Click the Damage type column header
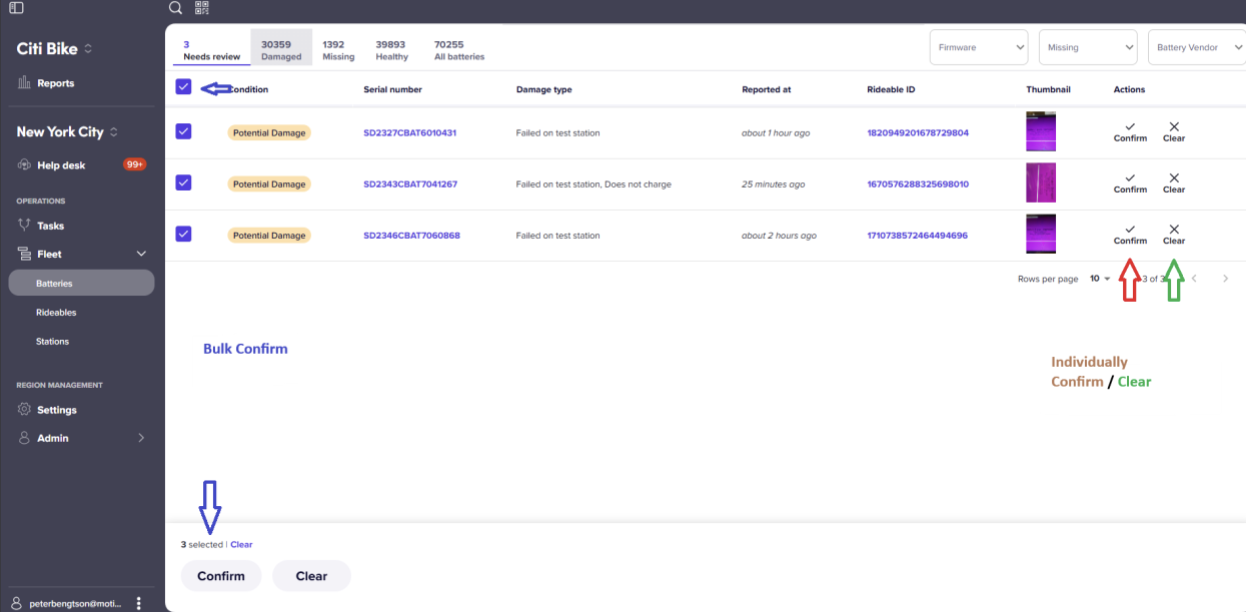 pos(544,90)
